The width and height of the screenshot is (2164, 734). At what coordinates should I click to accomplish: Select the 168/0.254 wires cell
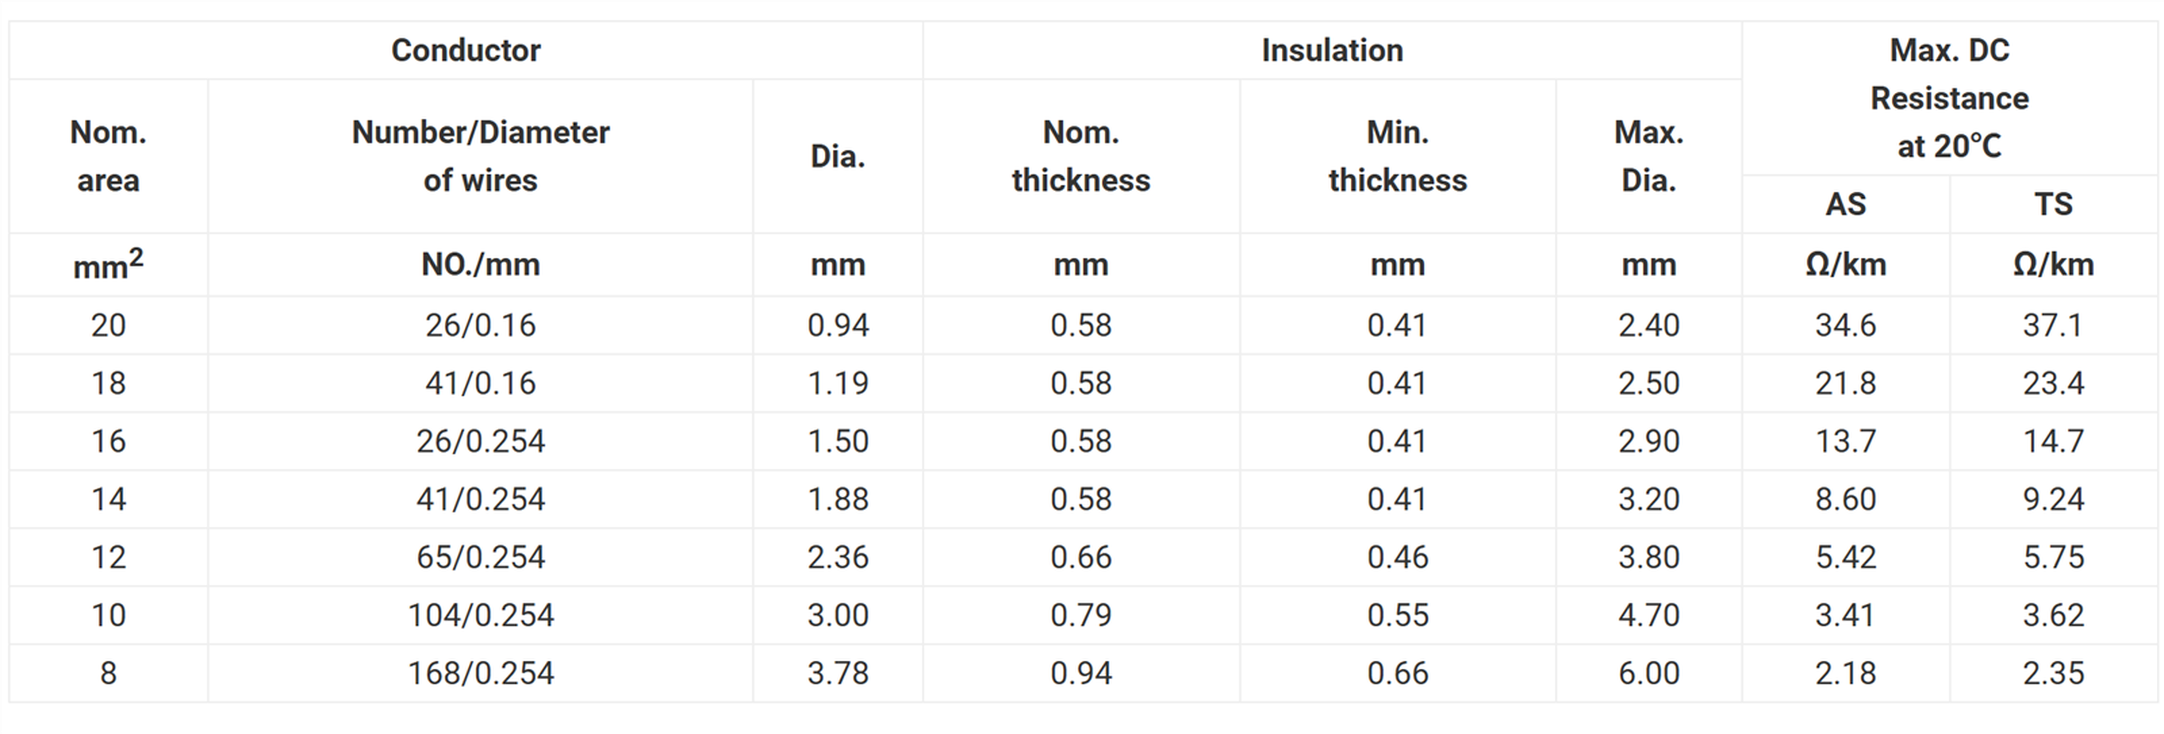tap(480, 673)
